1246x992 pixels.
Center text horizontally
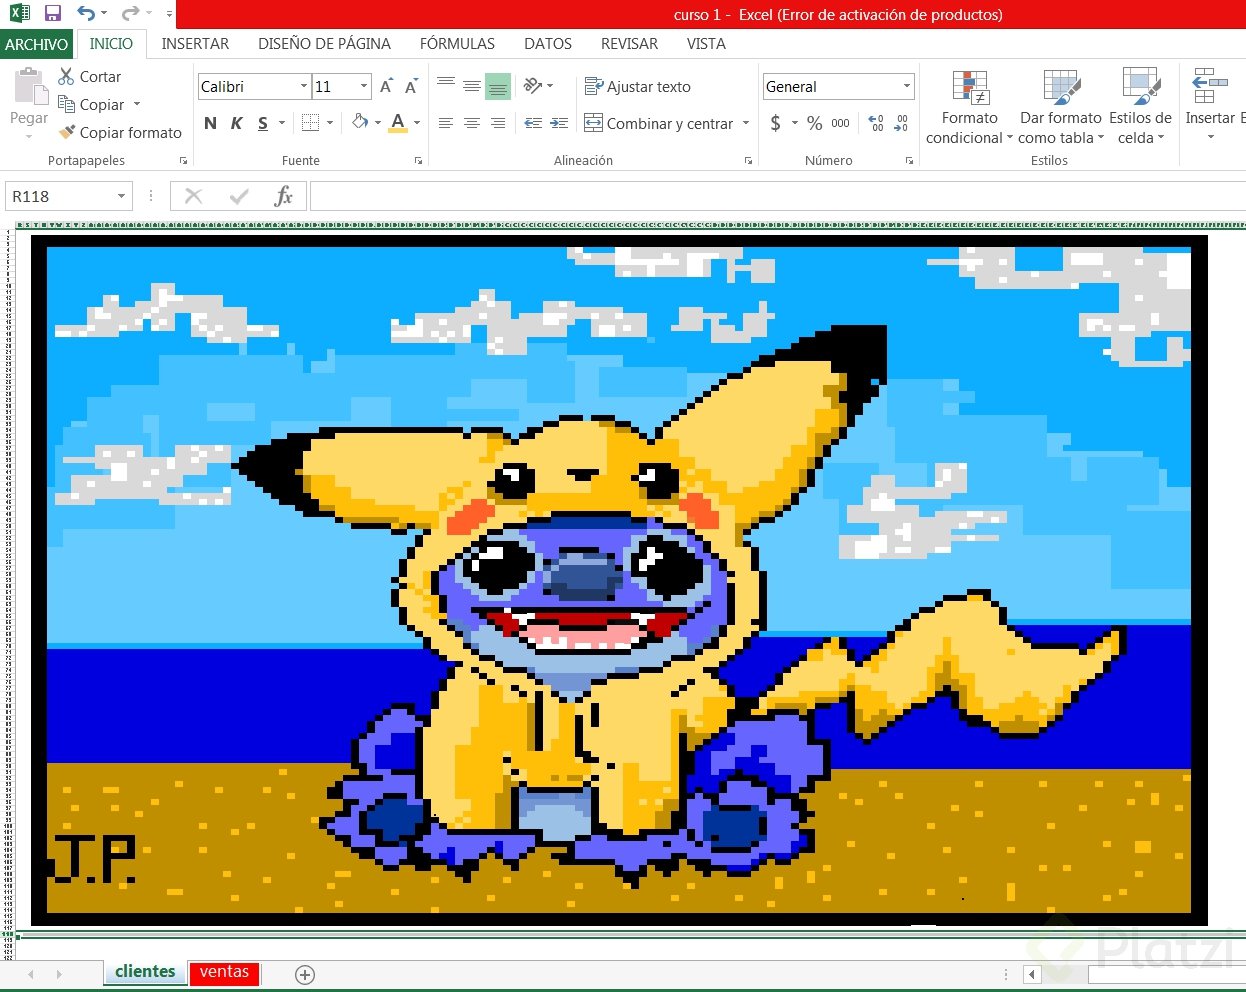472,123
